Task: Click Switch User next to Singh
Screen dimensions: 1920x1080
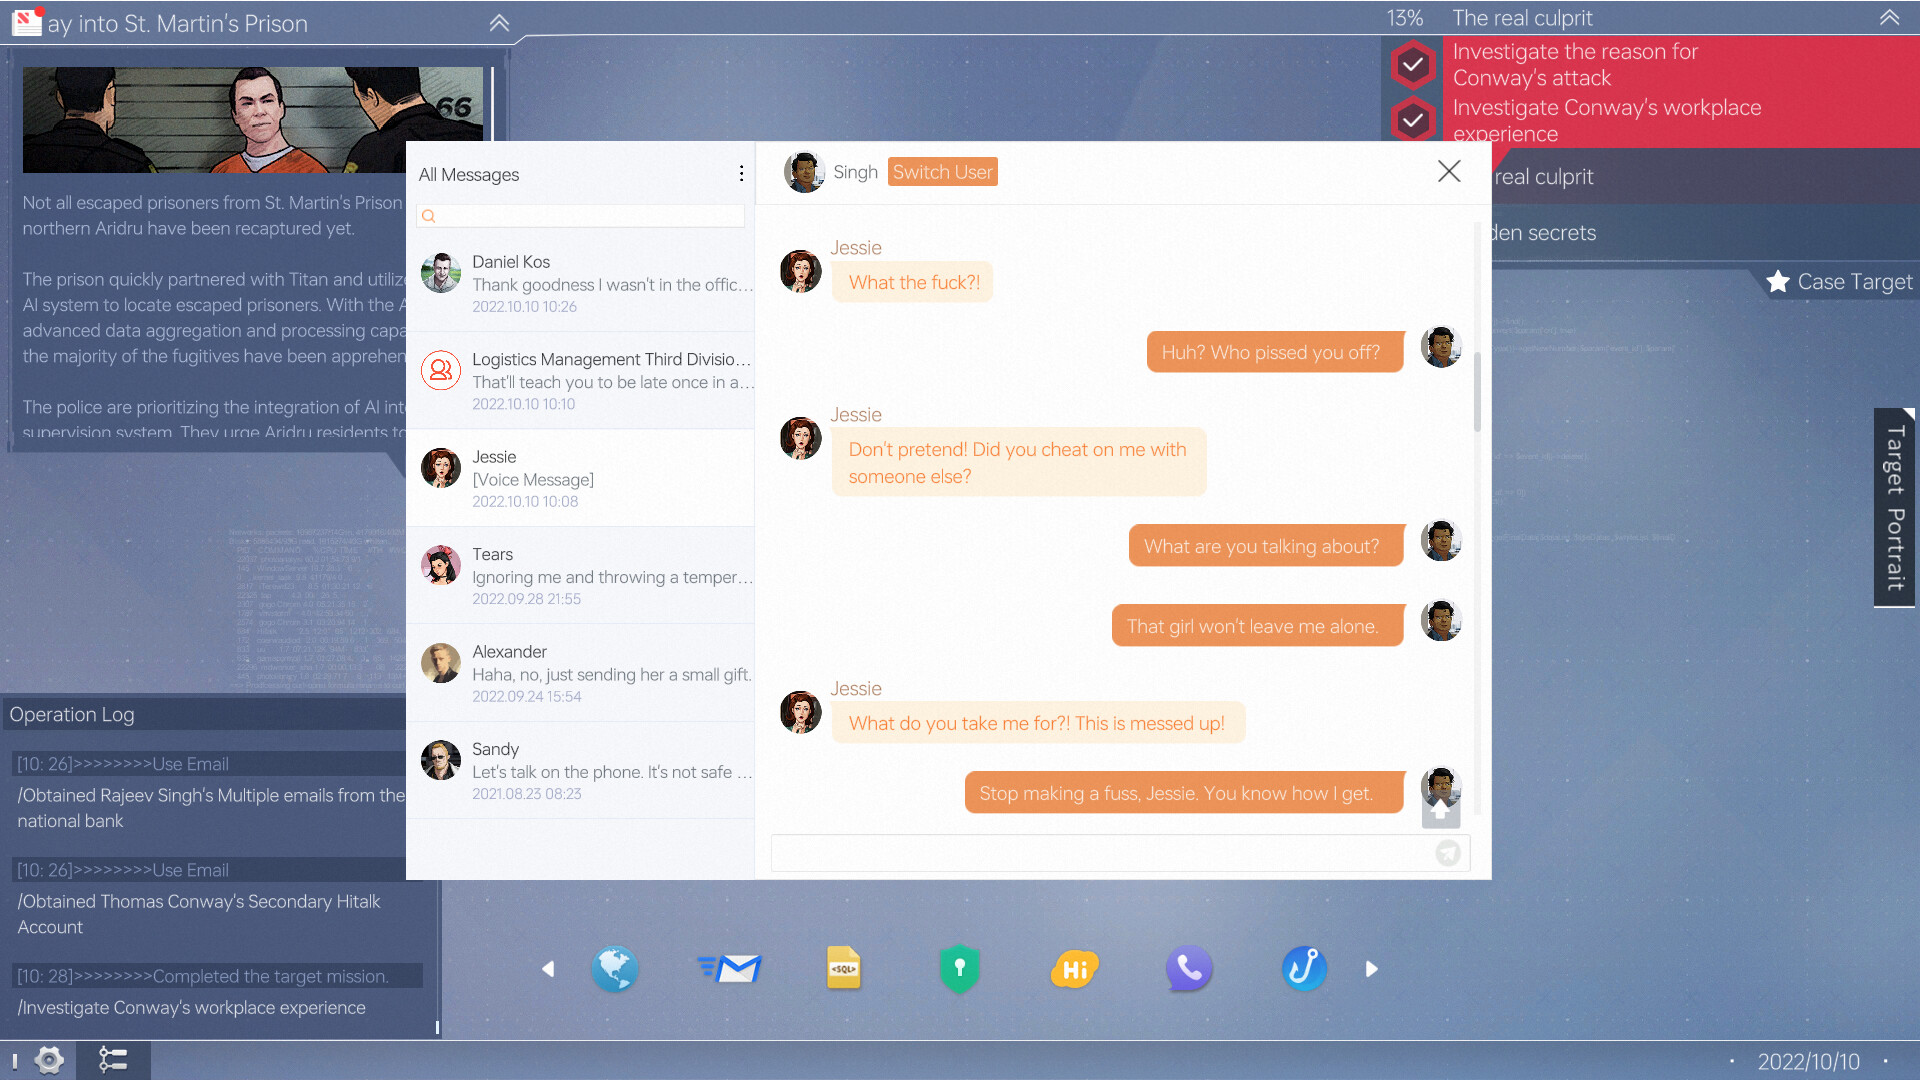Action: pos(941,171)
